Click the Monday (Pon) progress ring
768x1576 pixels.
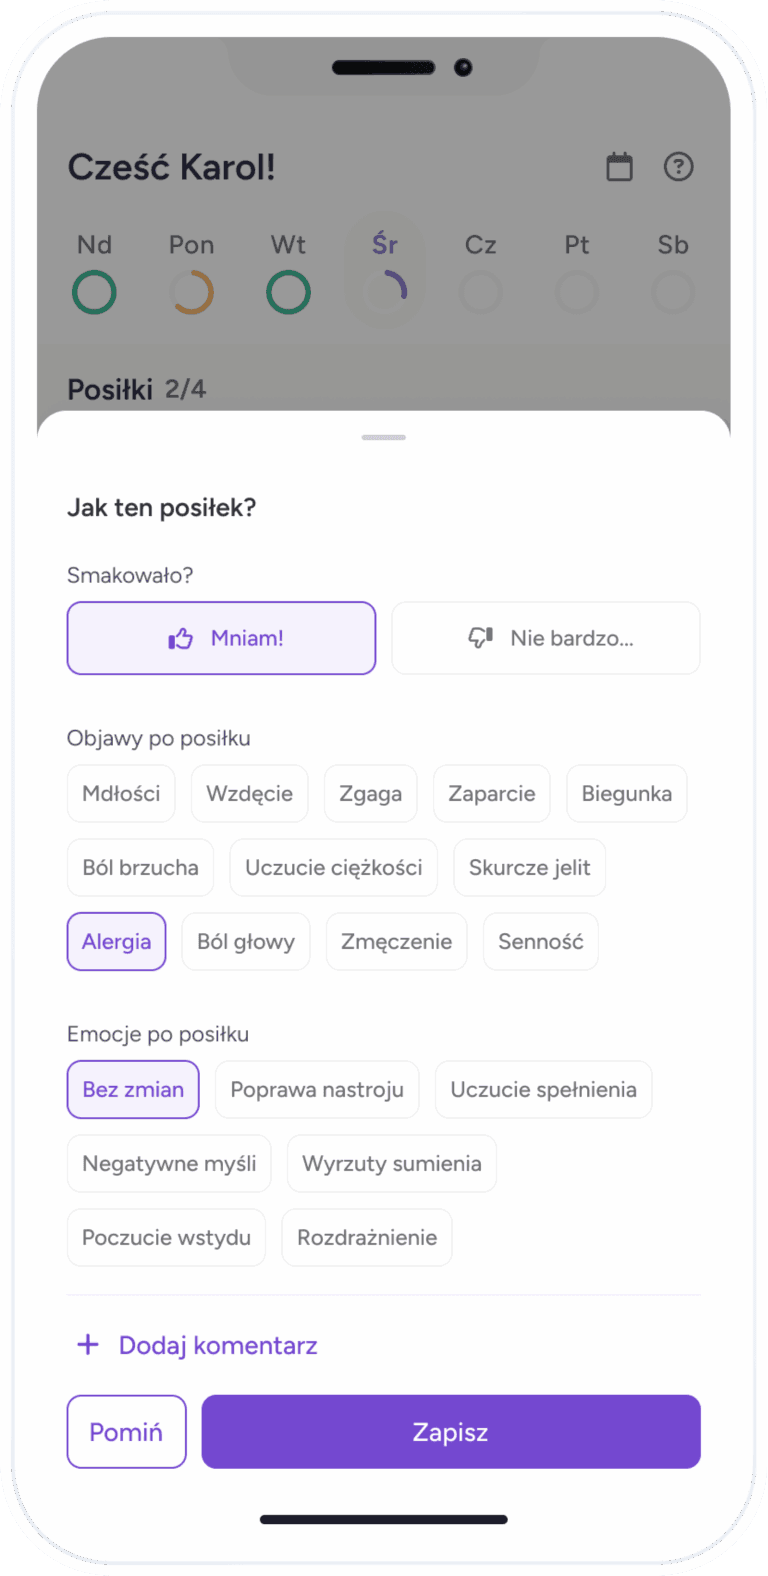click(x=191, y=292)
